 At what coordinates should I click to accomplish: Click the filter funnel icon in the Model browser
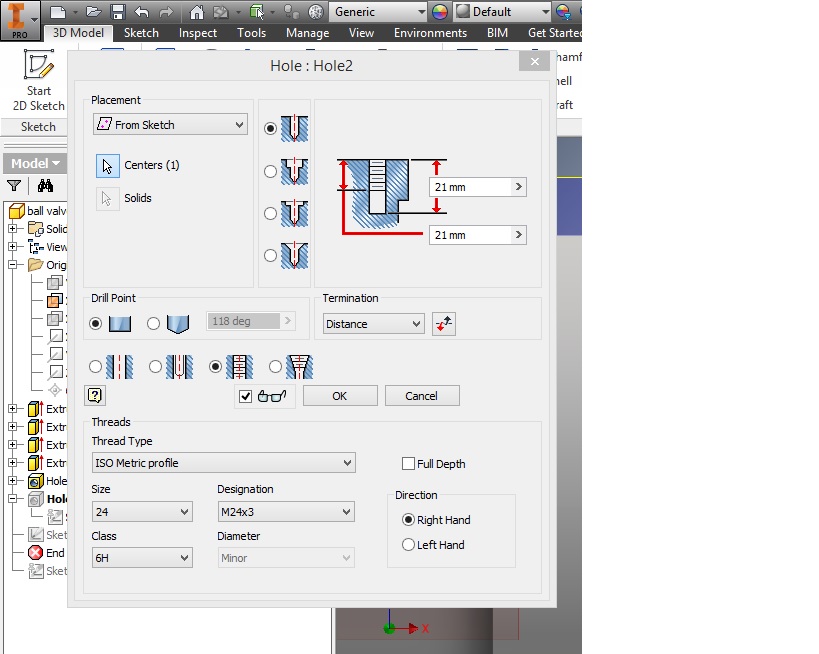point(14,185)
